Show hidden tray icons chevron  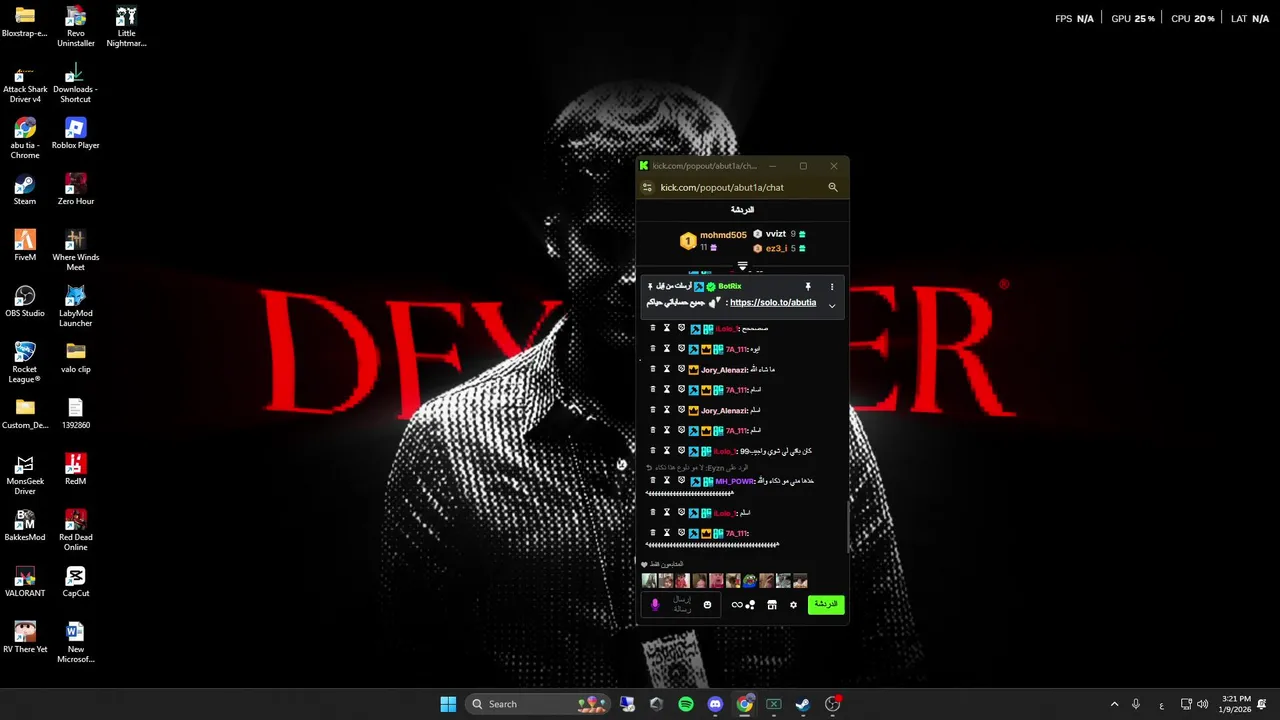point(1114,704)
